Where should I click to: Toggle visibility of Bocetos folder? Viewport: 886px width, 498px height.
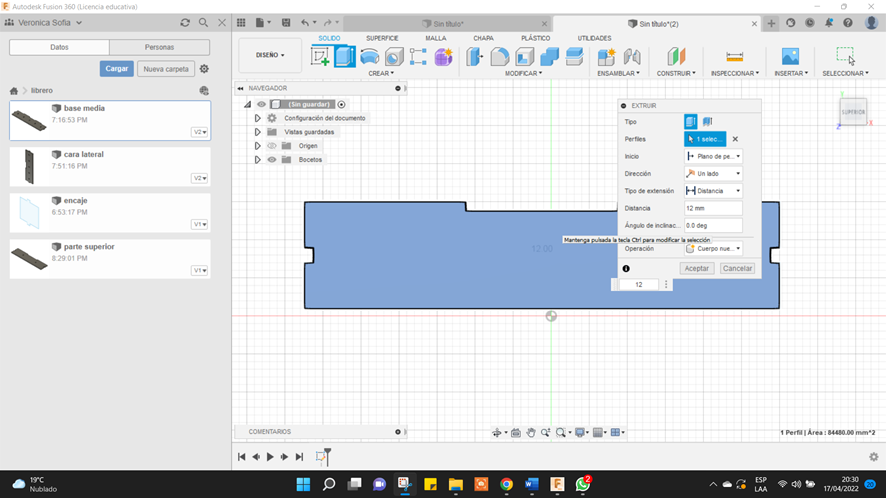click(x=271, y=160)
